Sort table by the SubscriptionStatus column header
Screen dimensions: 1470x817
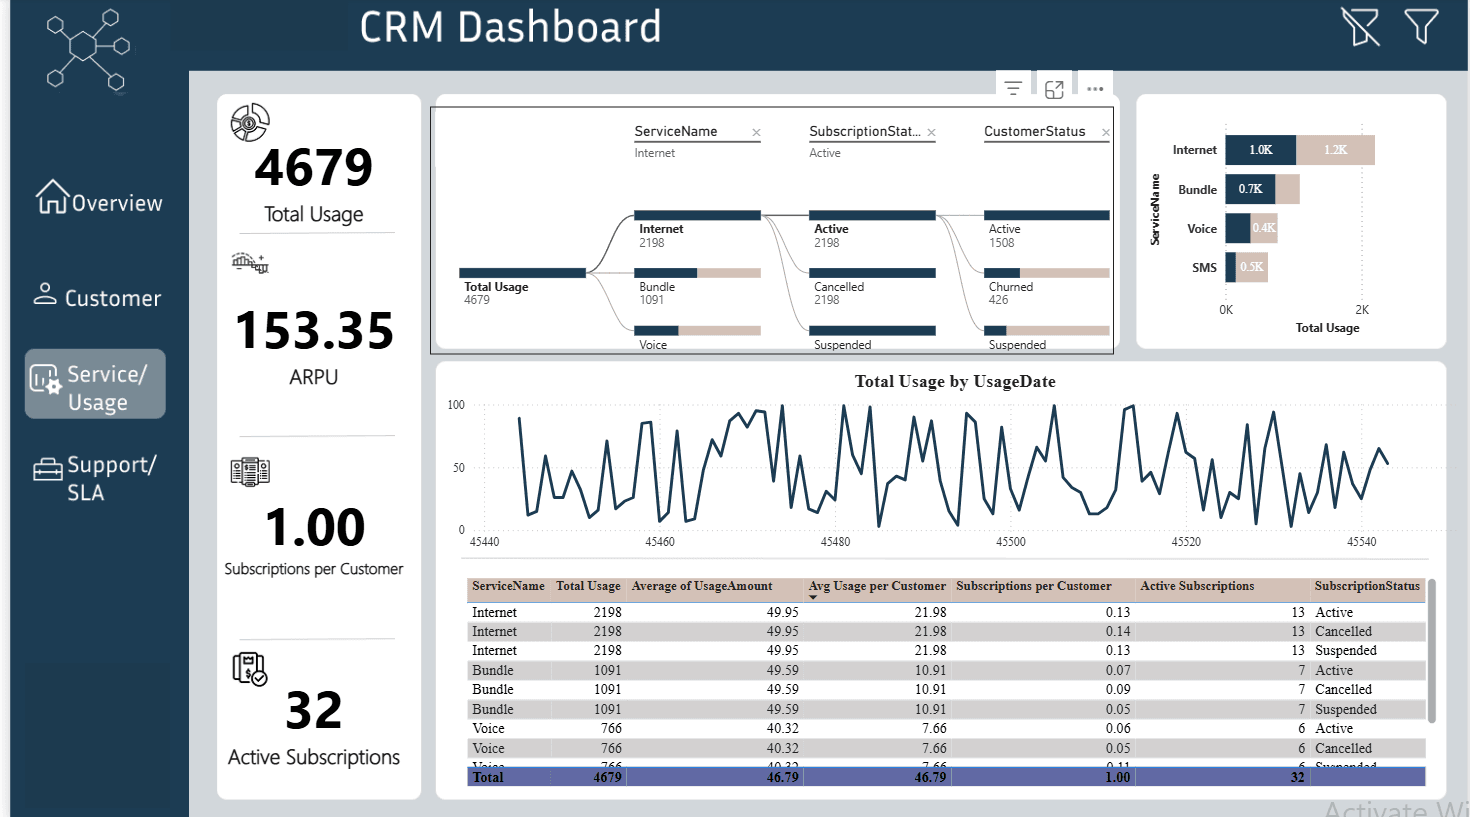[x=1367, y=586]
